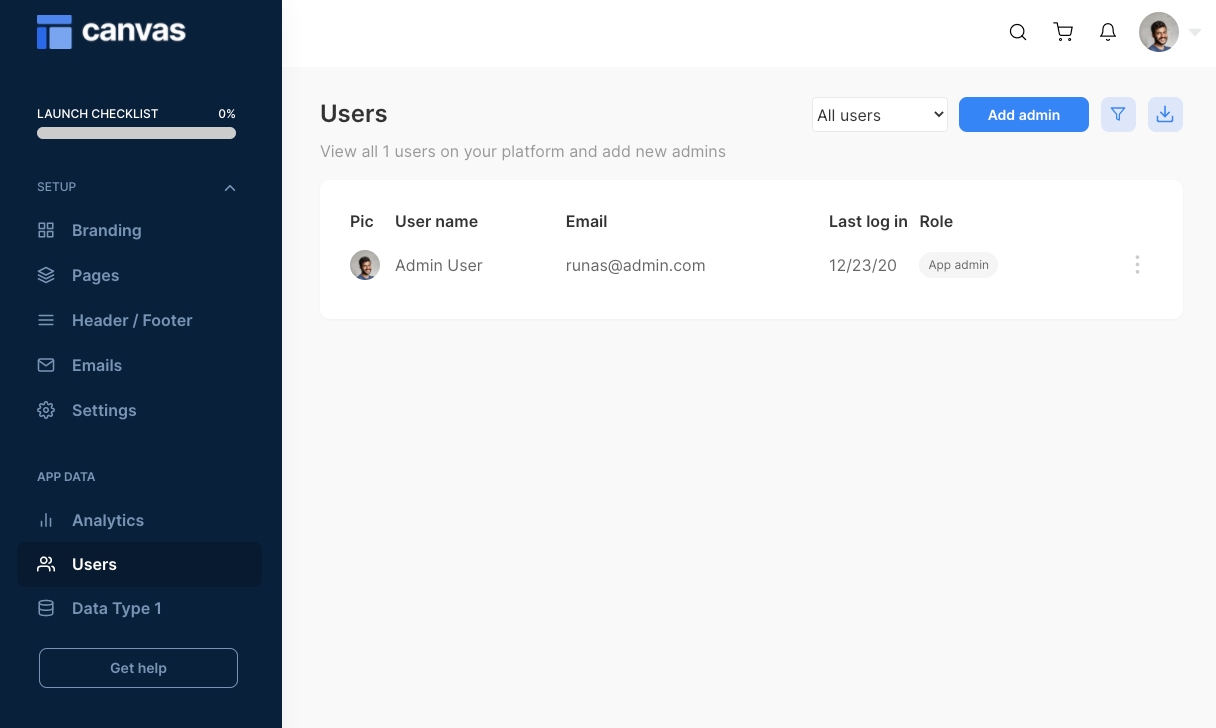Screen dimensions: 1216x728
Task: Click the Add admin button
Action: (1023, 115)
